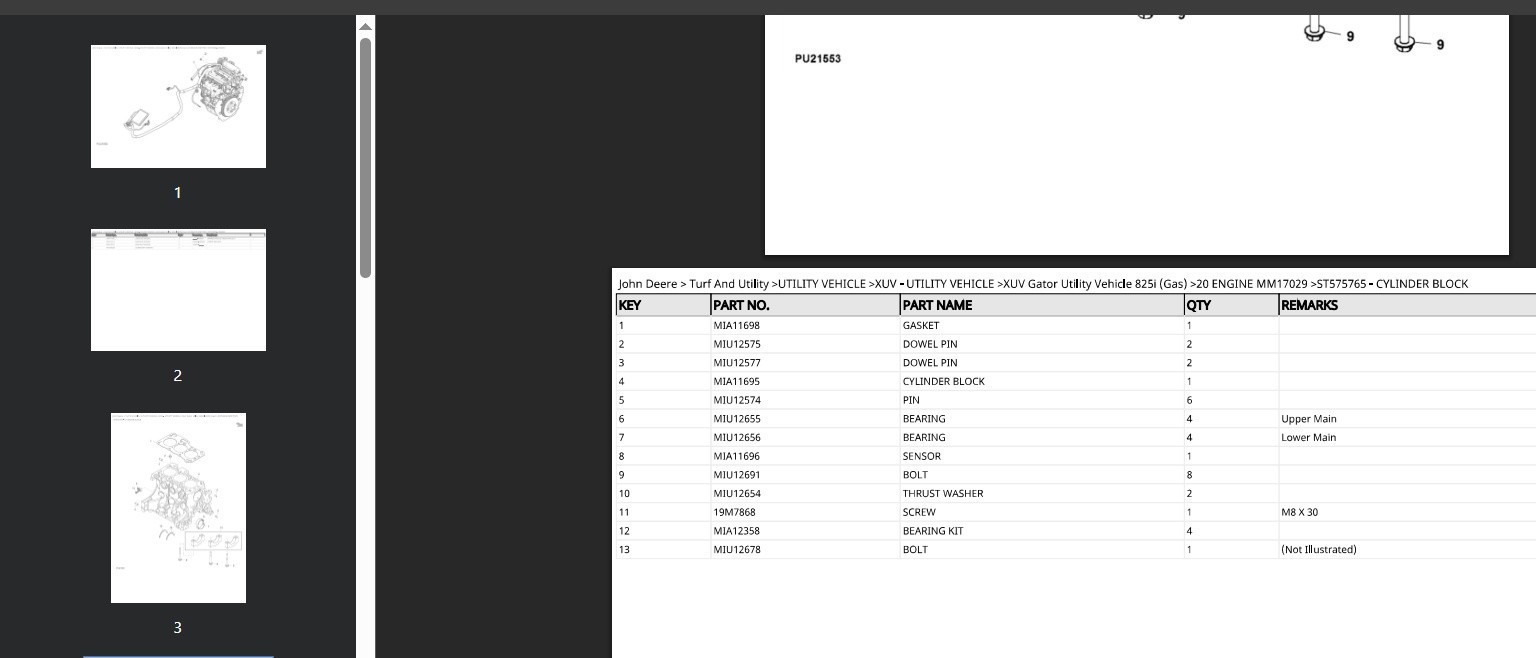
Task: Select part number MIU12577
Action: (x=737, y=363)
